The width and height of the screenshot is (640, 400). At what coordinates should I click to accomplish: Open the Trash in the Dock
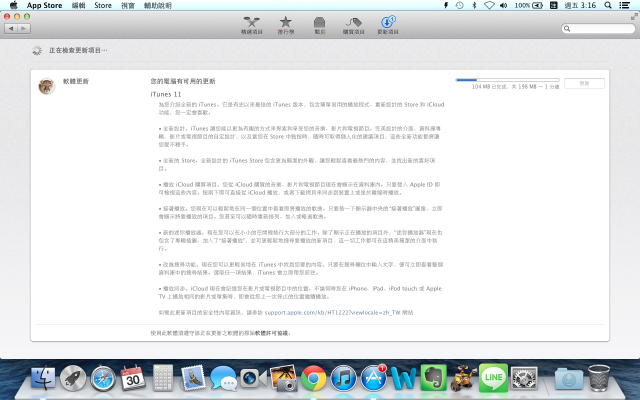[x=599, y=378]
